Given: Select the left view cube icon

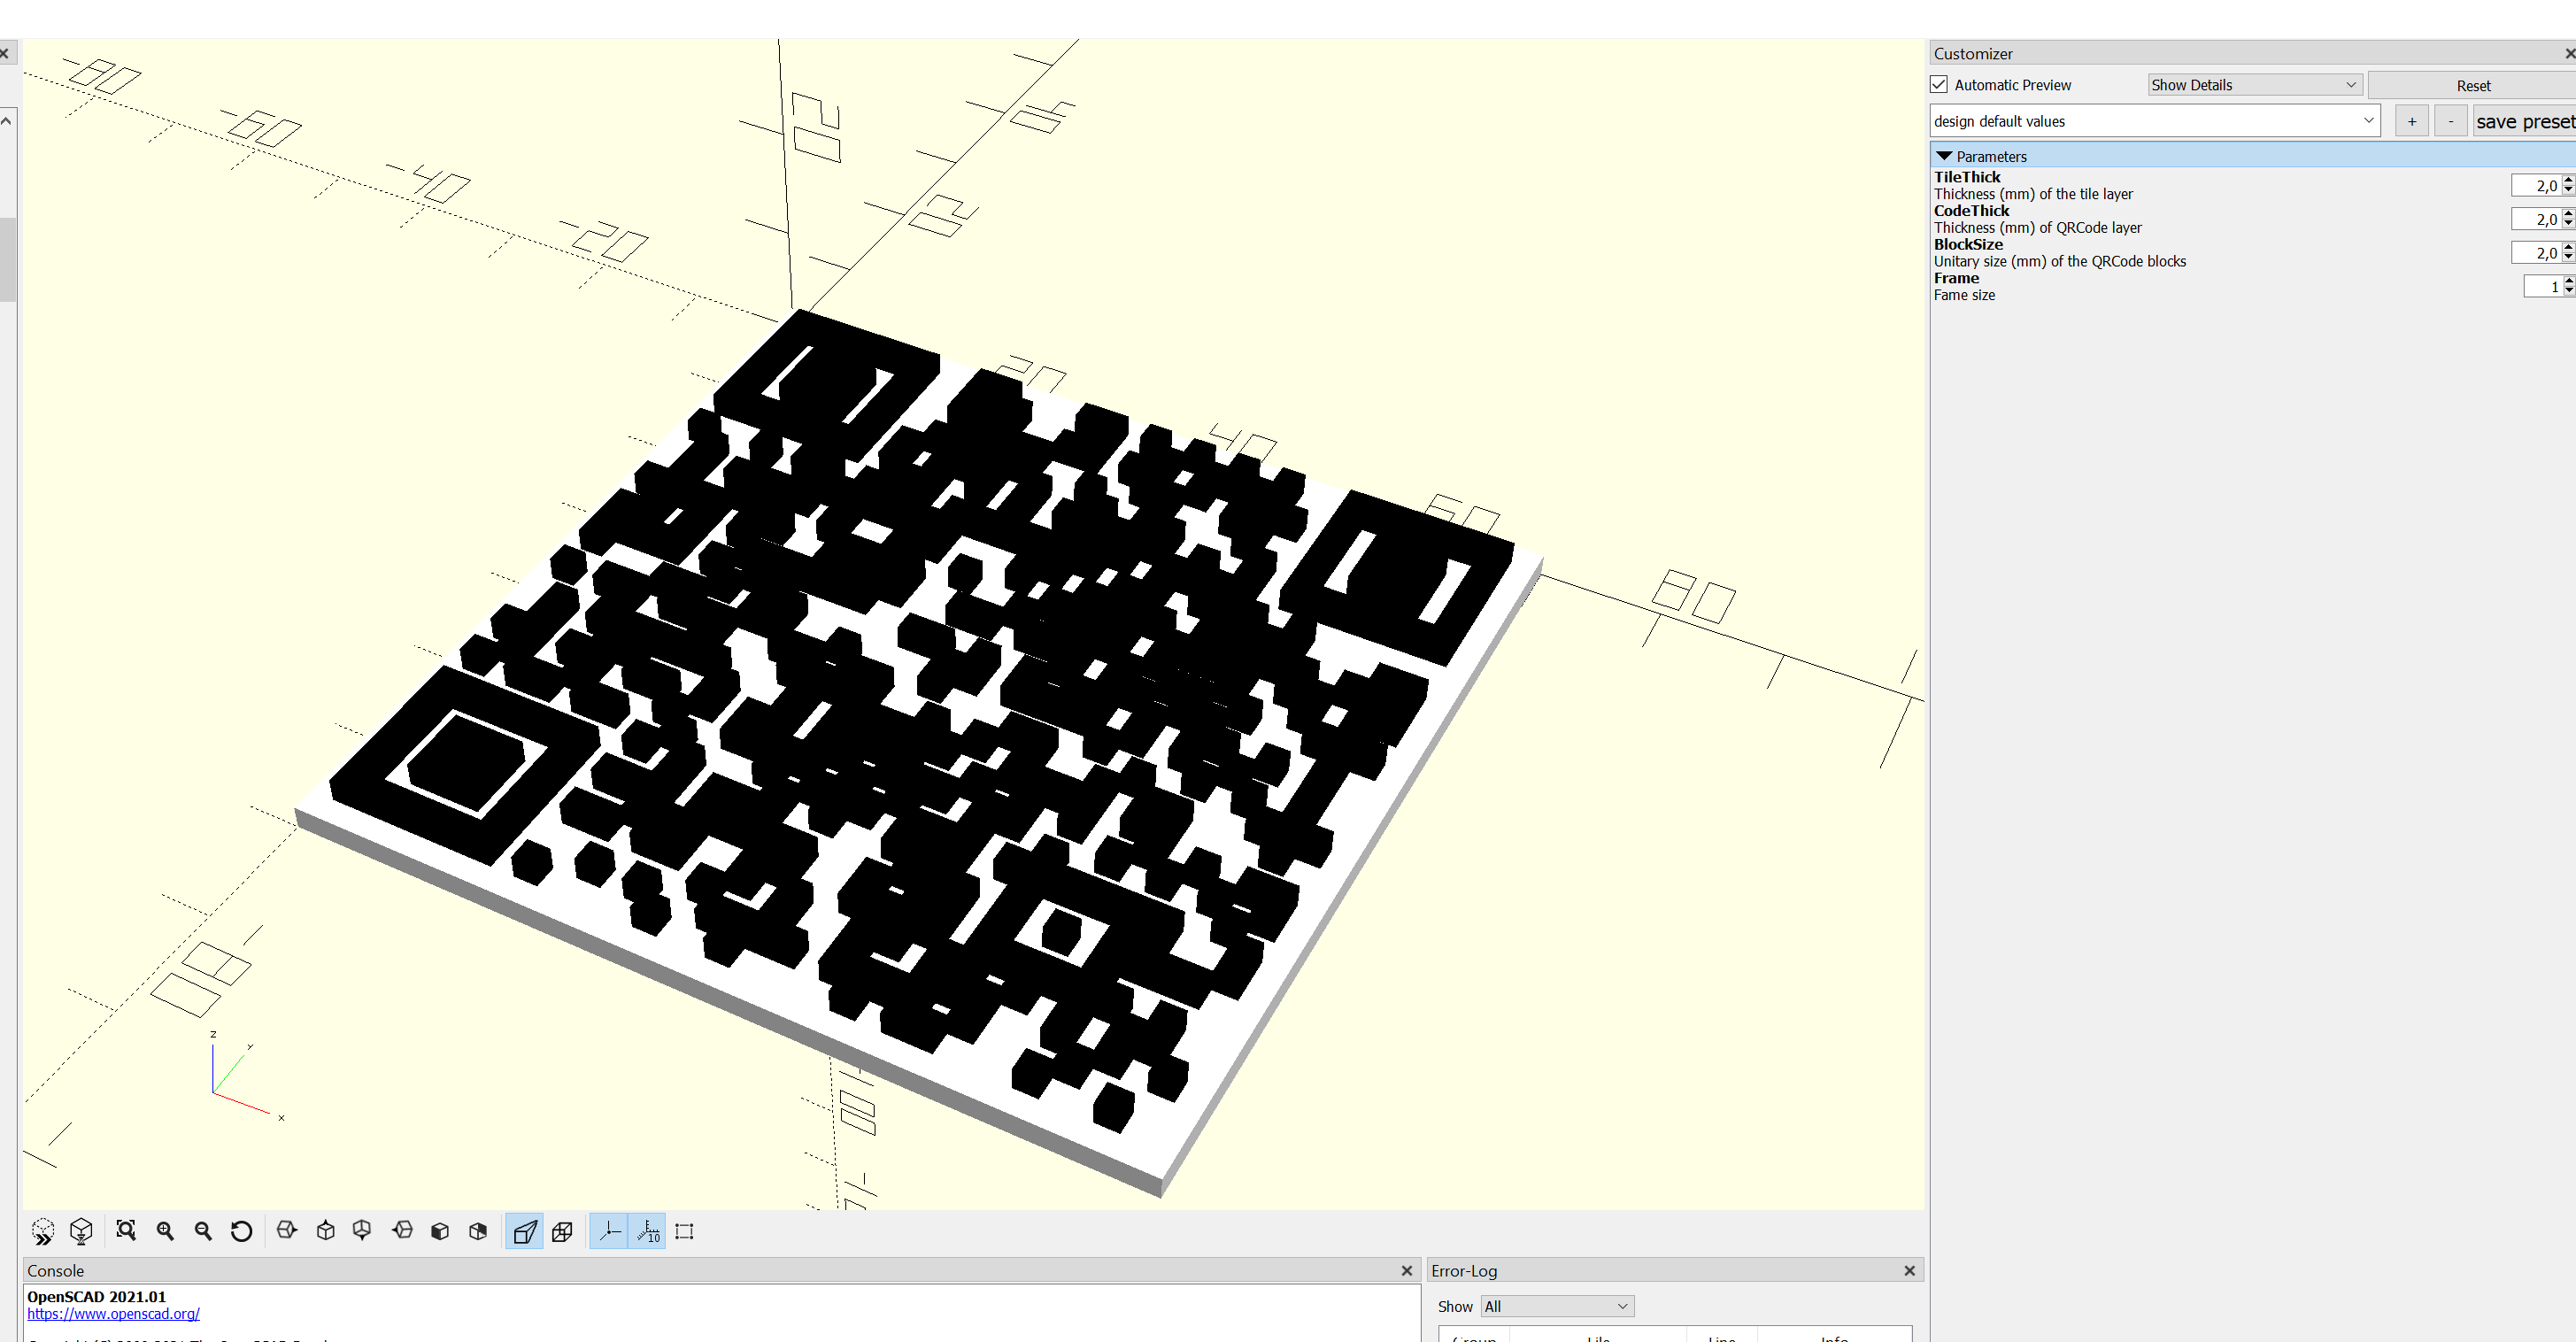Looking at the screenshot, I should coord(402,1231).
